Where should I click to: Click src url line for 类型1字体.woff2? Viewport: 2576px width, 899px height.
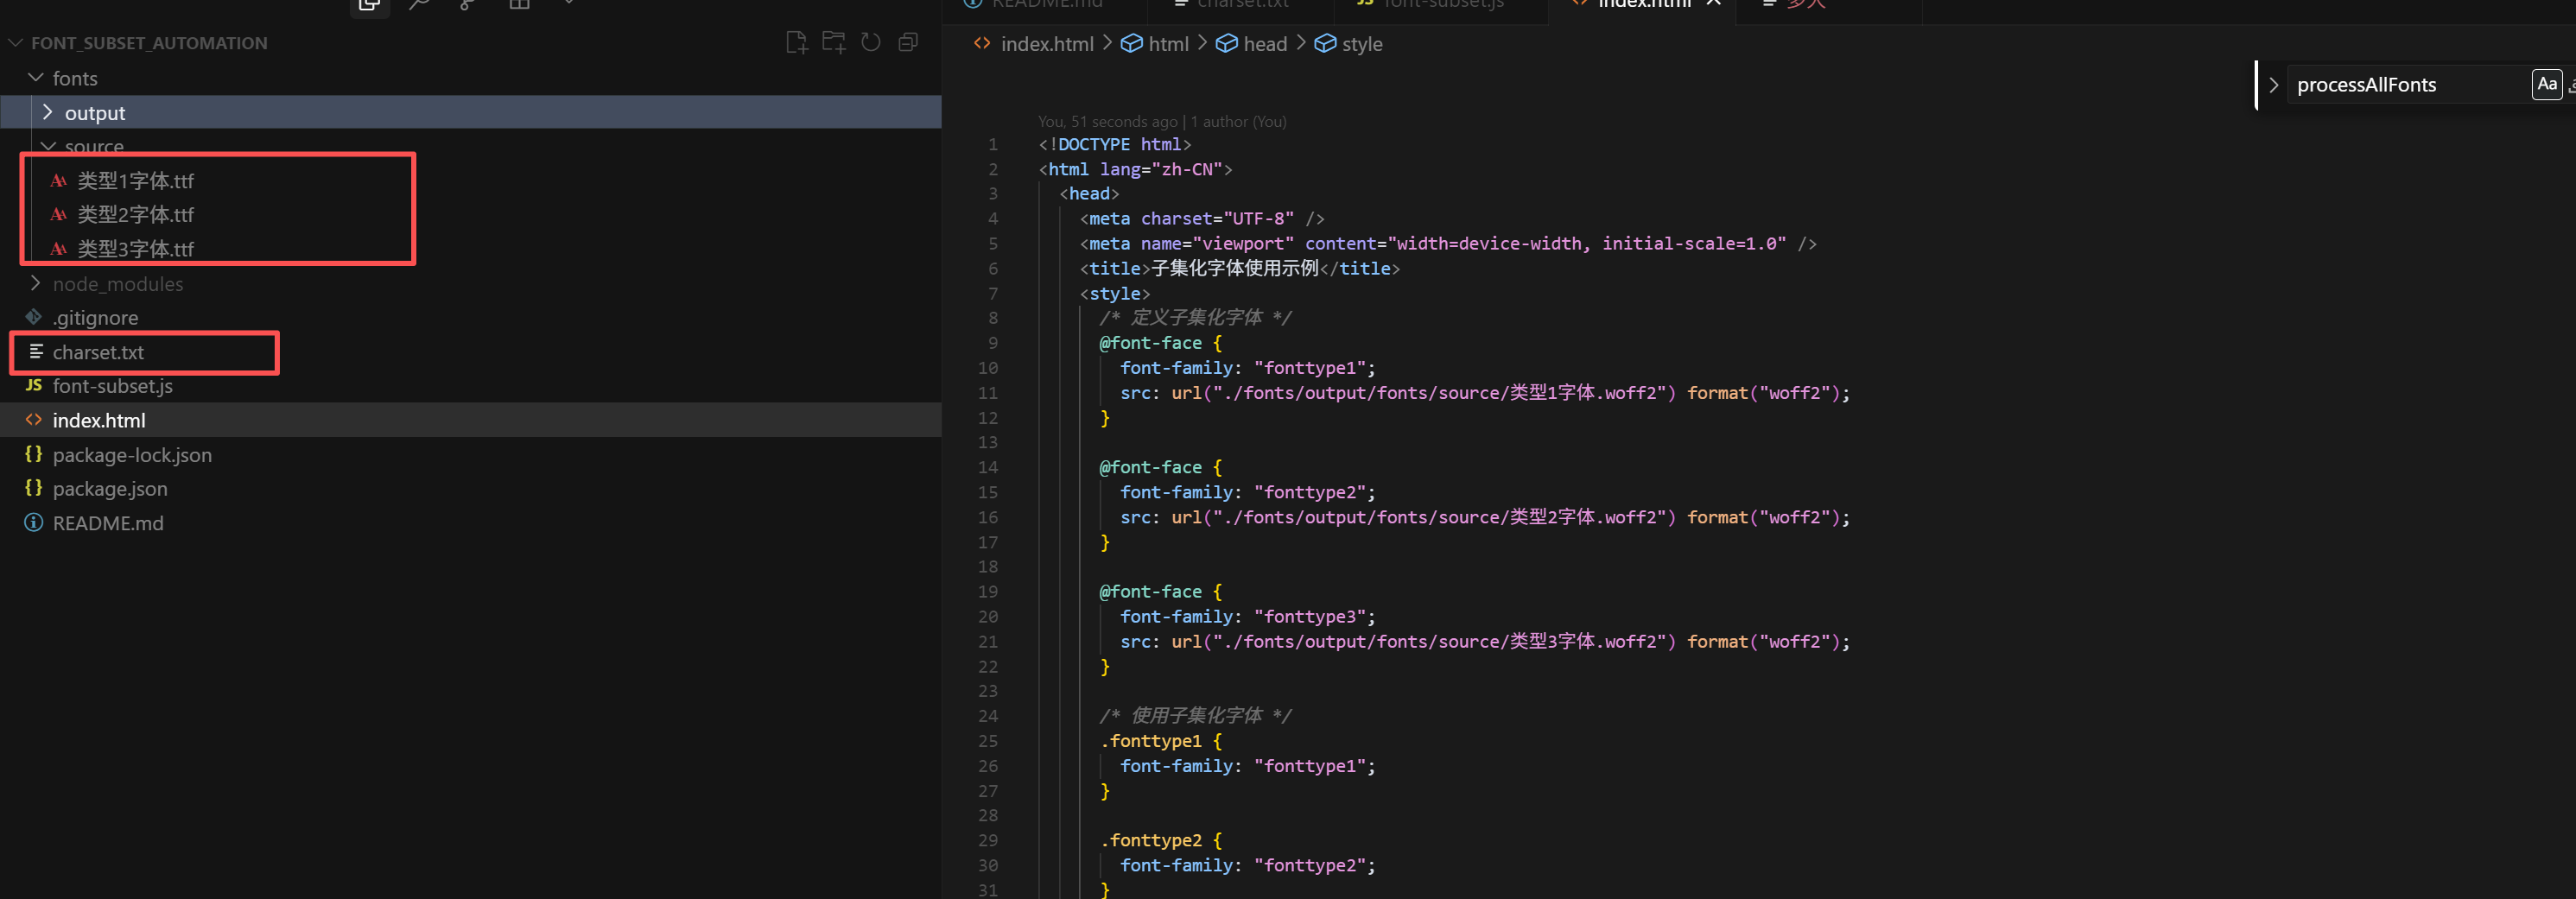click(1485, 393)
